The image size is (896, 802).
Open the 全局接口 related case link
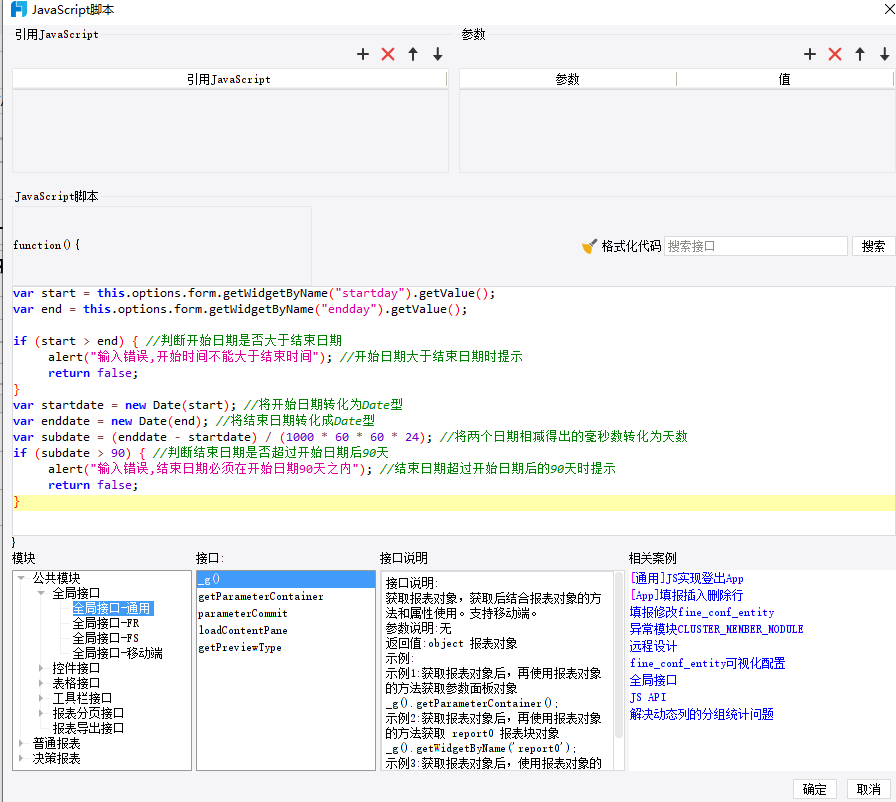[653, 680]
